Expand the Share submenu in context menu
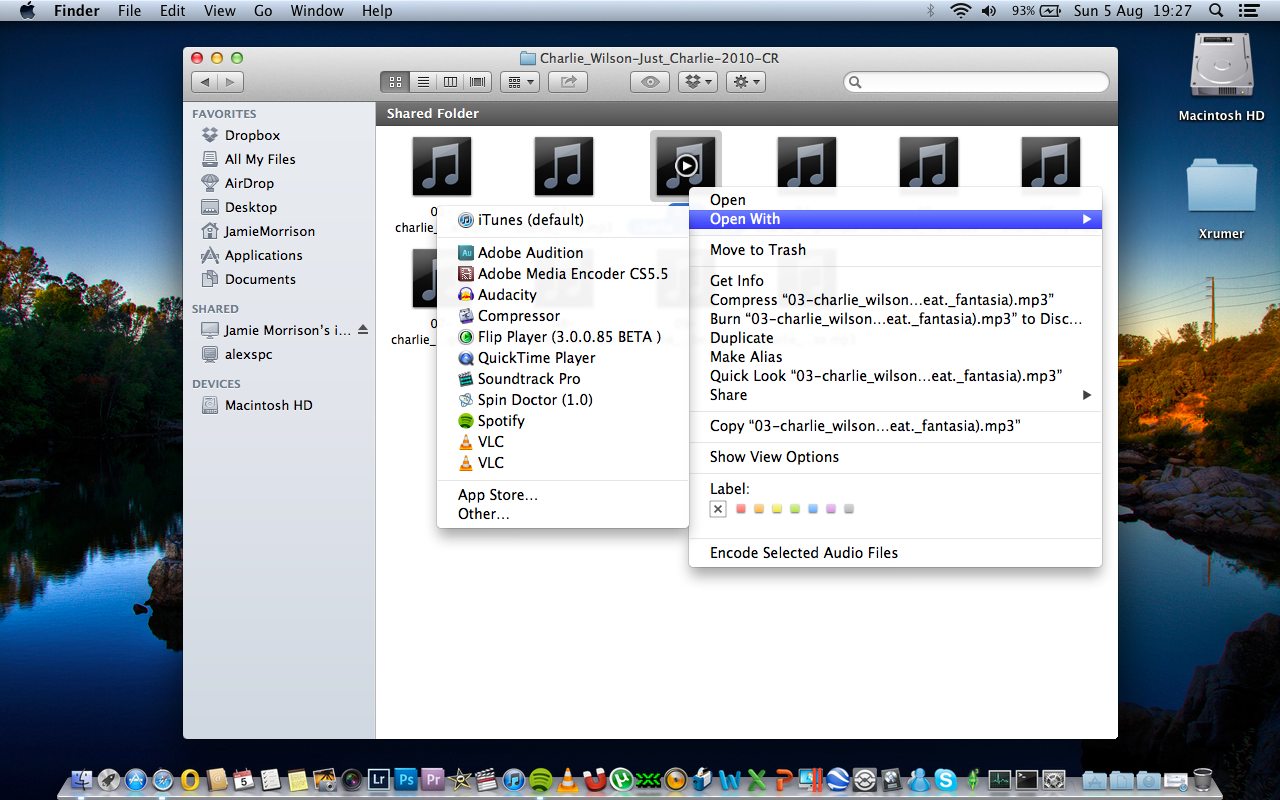1280x800 pixels. click(895, 395)
